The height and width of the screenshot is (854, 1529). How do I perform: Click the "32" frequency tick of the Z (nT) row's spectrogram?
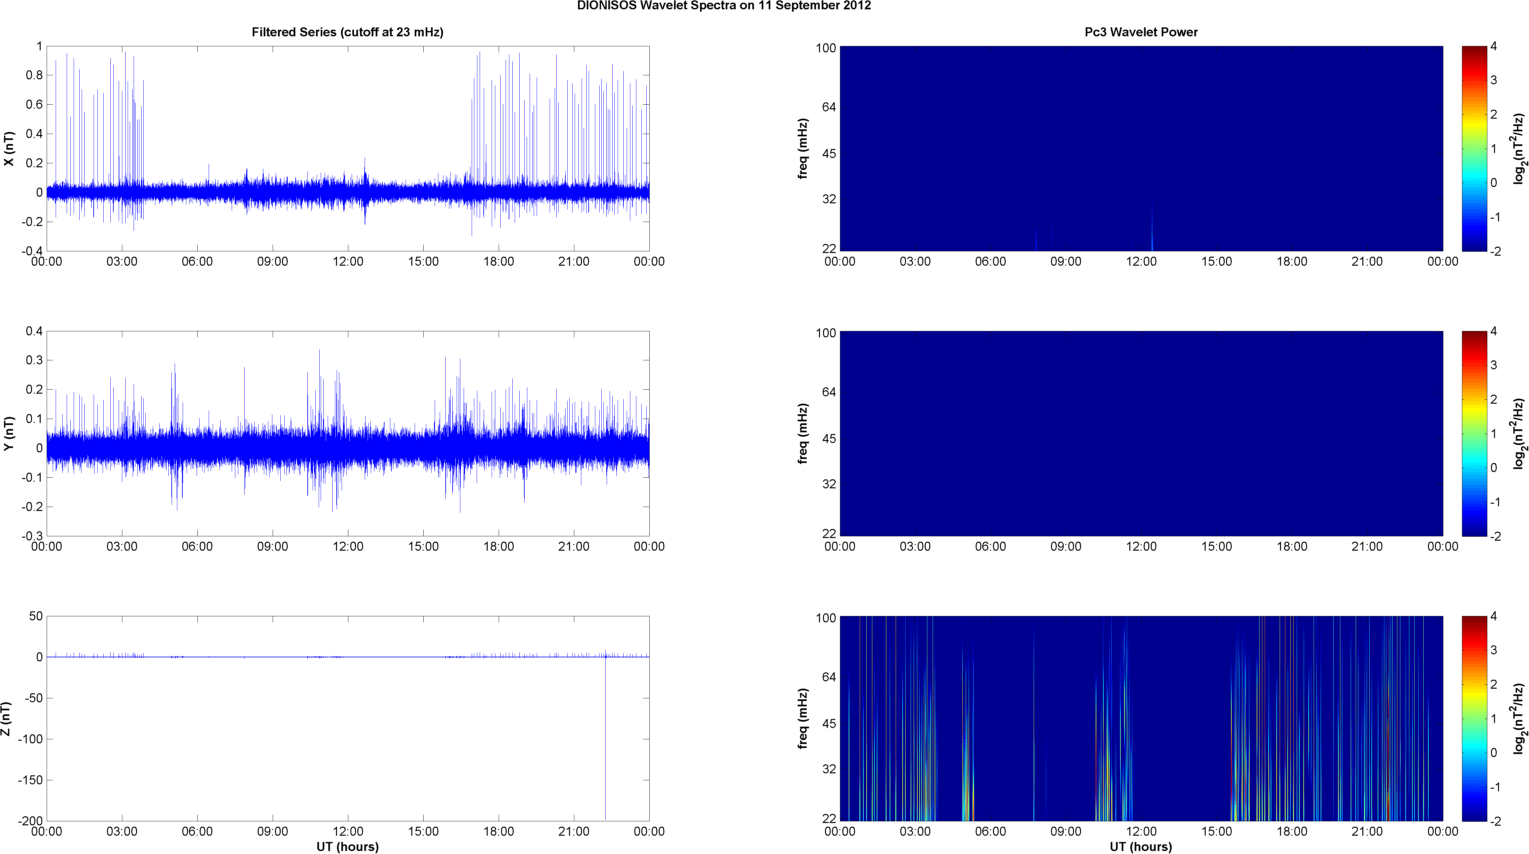(x=829, y=770)
